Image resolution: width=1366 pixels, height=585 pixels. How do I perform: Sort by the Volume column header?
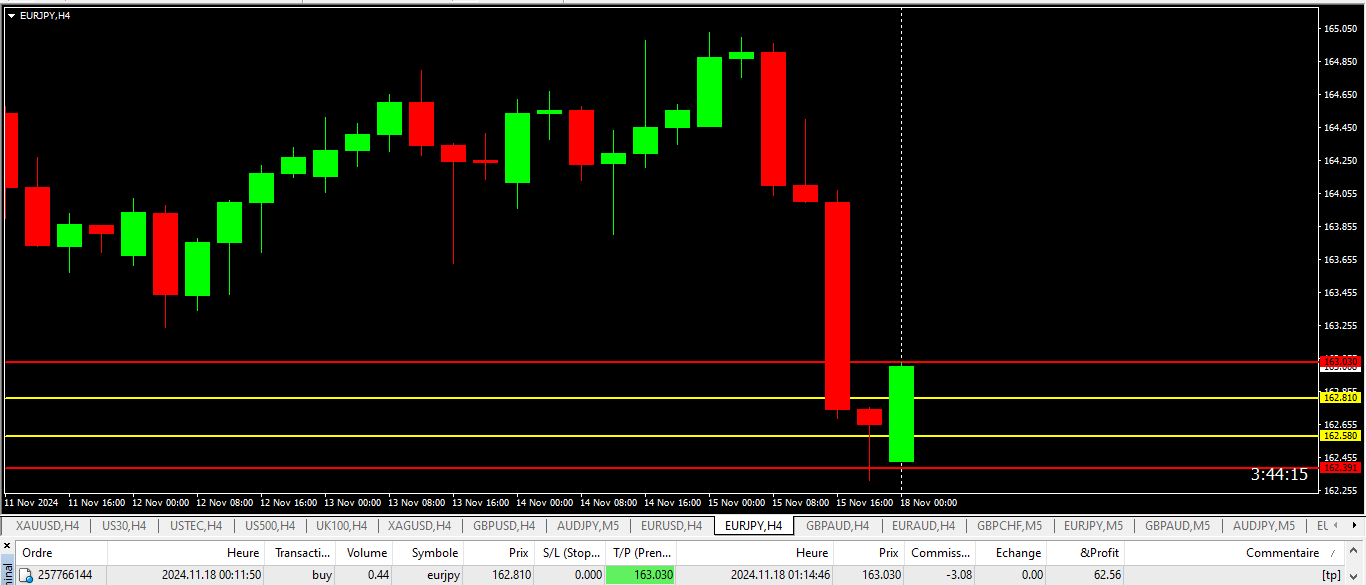[366, 553]
